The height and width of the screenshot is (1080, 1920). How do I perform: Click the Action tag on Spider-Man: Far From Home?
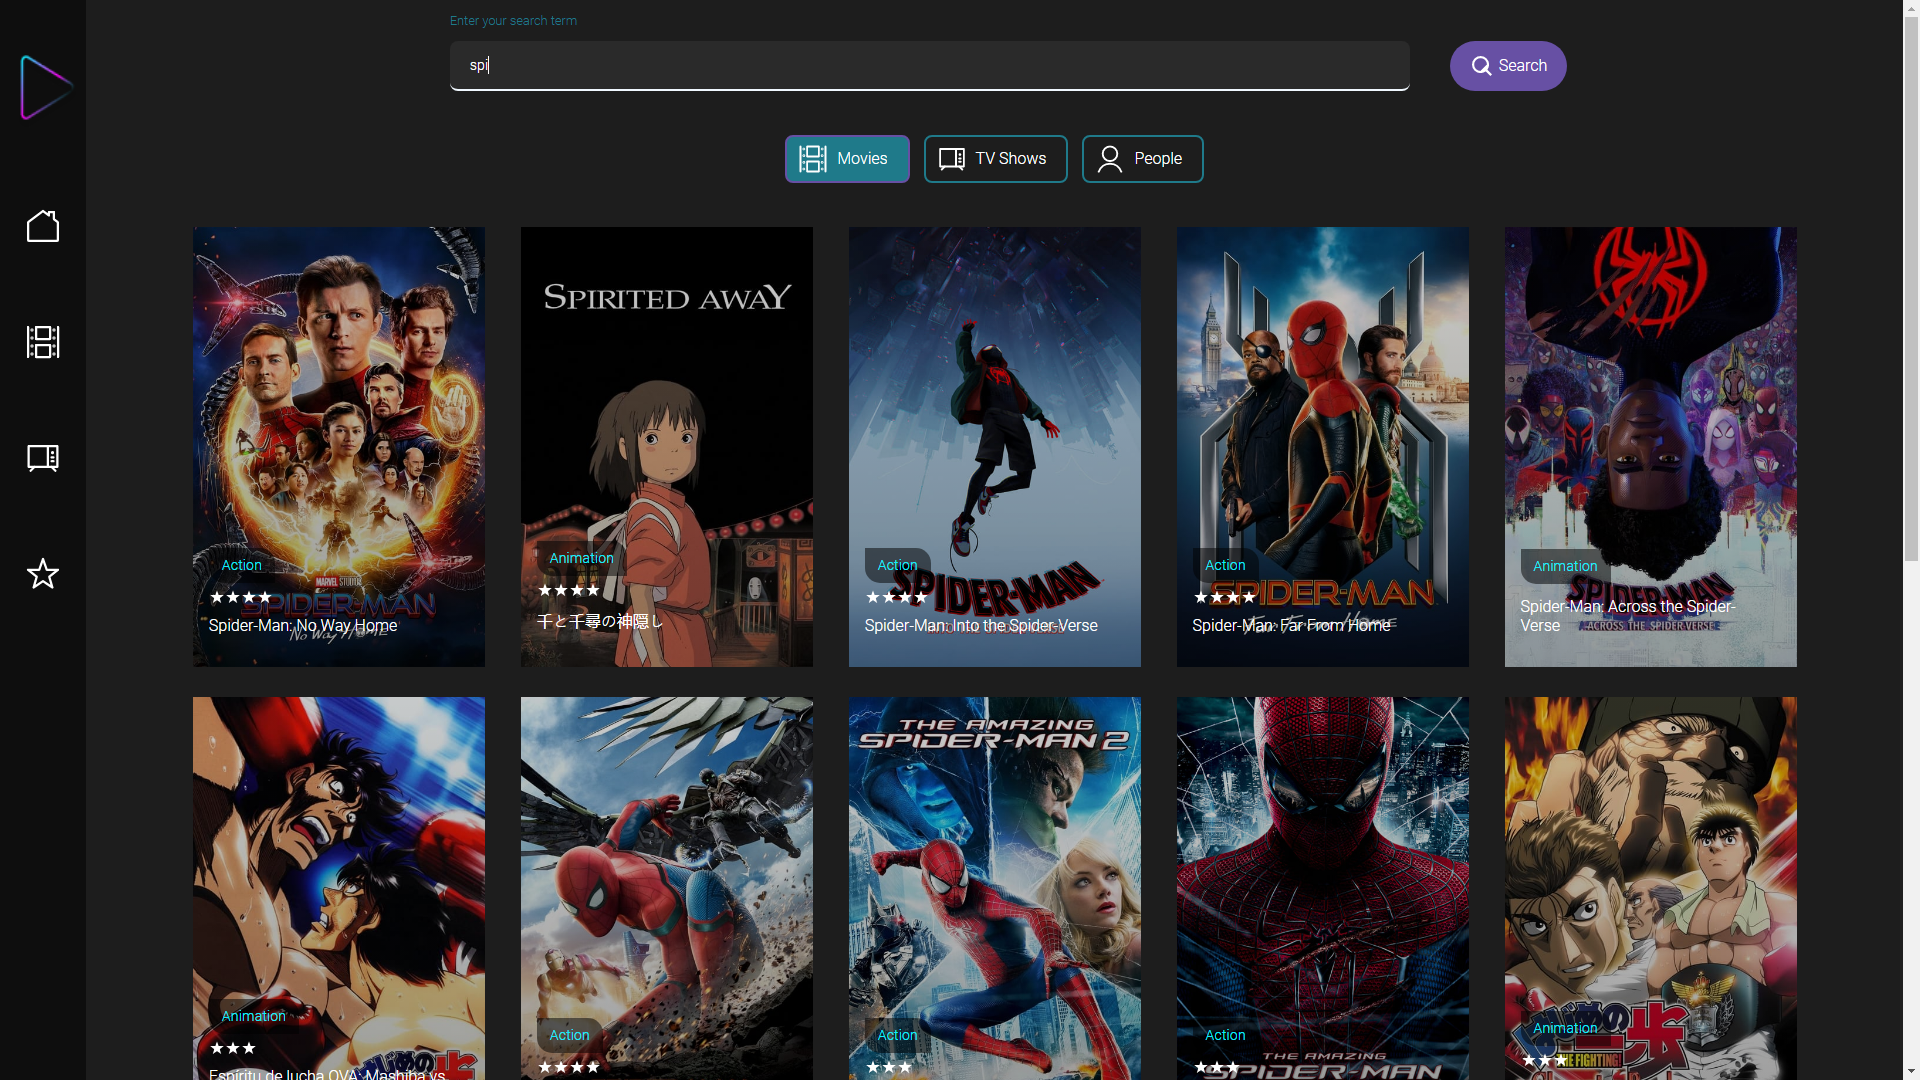[x=1225, y=565]
